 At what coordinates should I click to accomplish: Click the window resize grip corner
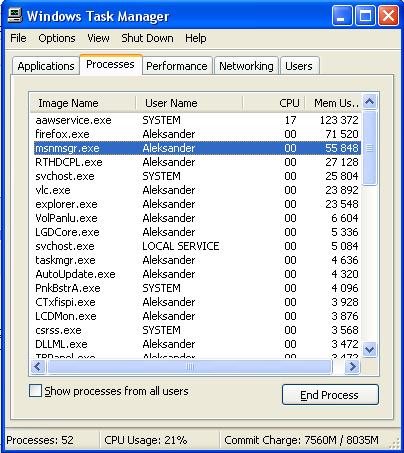[395, 443]
